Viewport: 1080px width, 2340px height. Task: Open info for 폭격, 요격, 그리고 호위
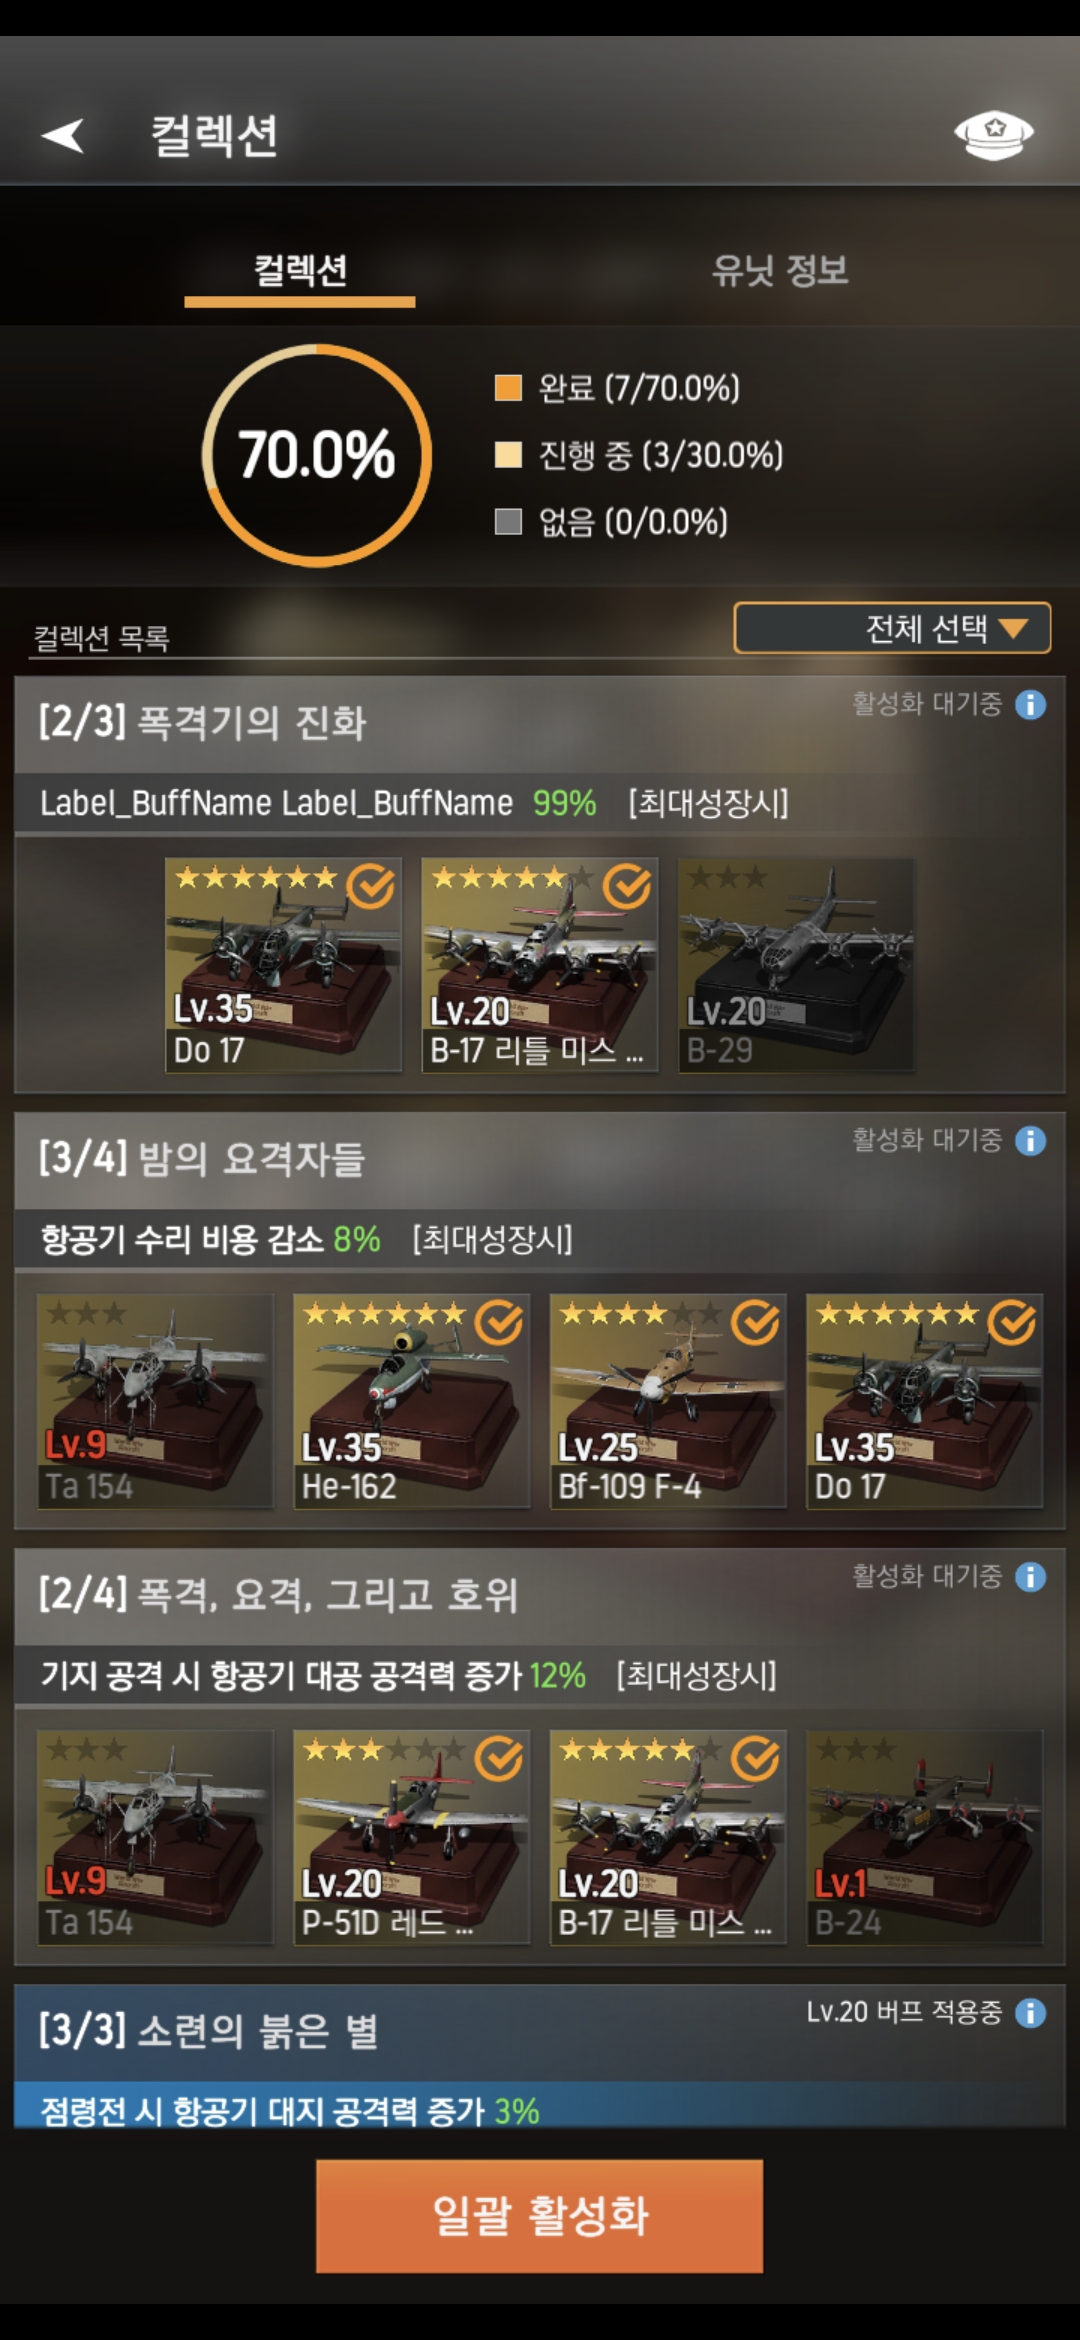[x=1030, y=1577]
